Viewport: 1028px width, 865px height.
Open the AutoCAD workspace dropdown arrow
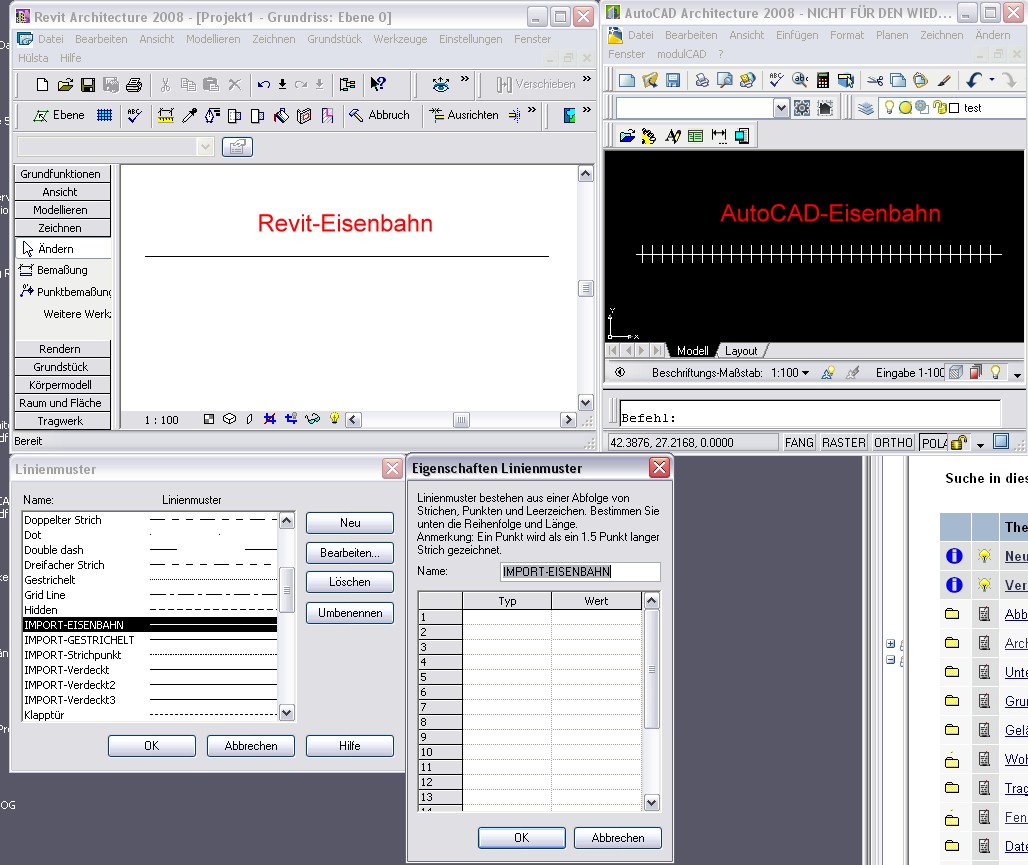[781, 108]
